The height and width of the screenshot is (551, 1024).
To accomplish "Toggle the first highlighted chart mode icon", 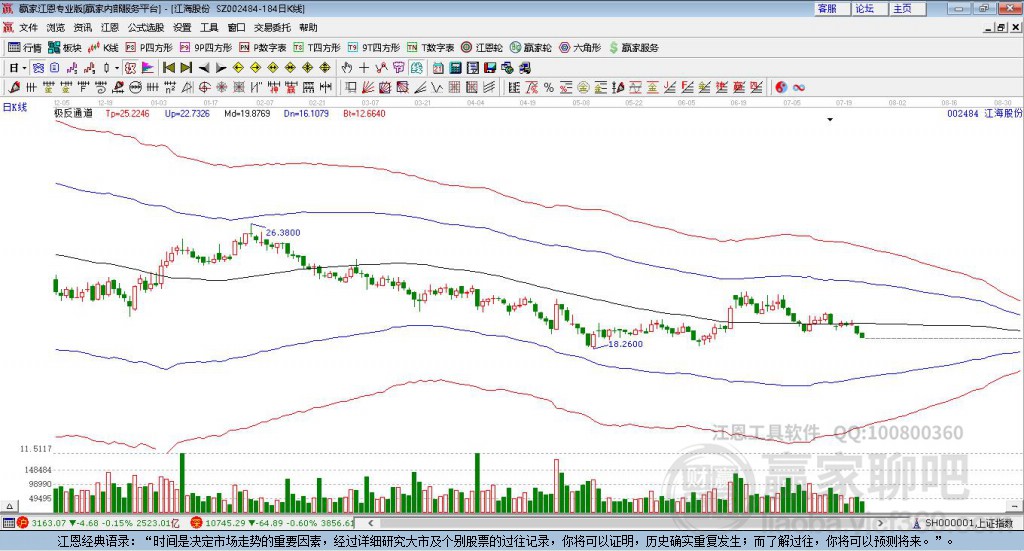I will (39, 68).
